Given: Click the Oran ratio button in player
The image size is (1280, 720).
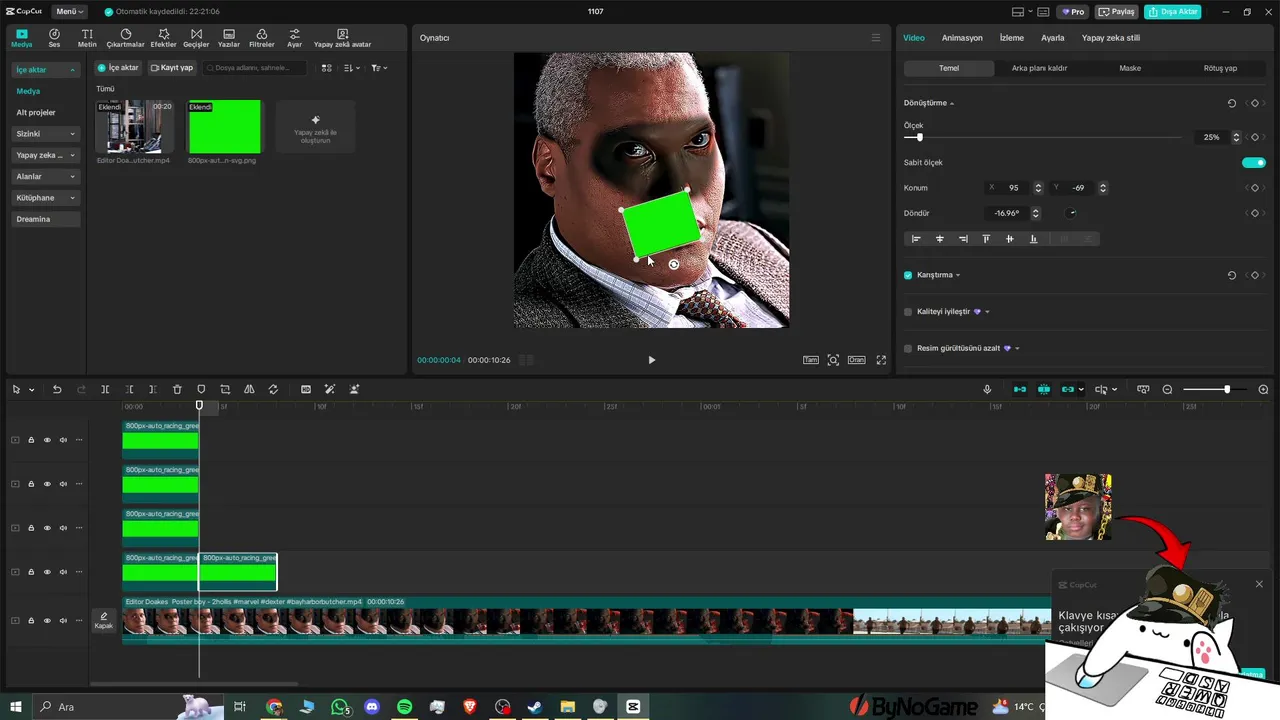Looking at the screenshot, I should pos(856,360).
